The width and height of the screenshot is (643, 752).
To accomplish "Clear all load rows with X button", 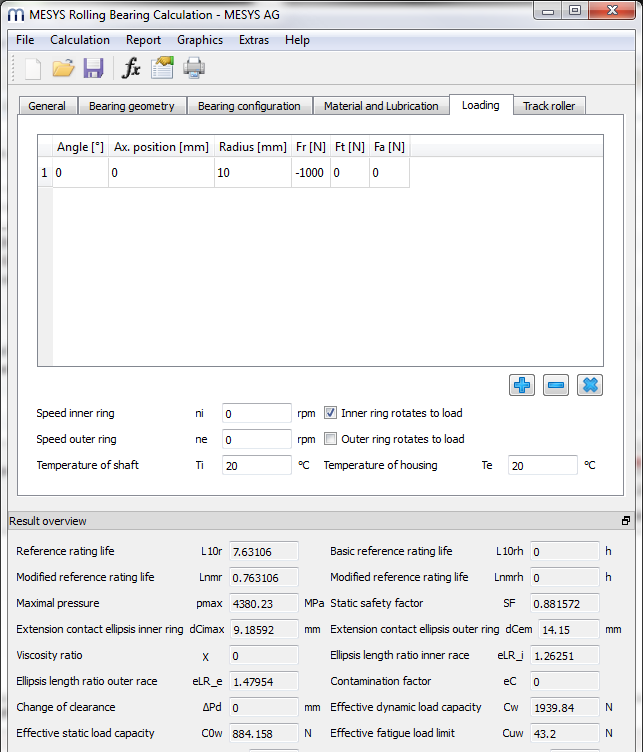I will click(x=590, y=385).
